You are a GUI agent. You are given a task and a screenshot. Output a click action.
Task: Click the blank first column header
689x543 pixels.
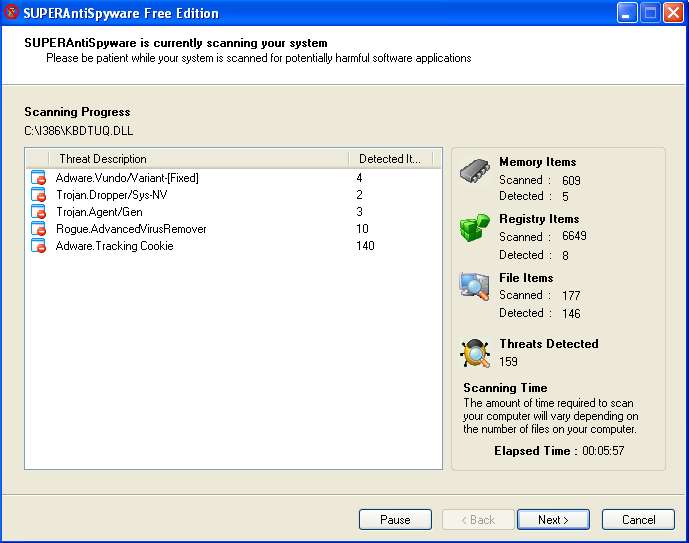tap(37, 159)
